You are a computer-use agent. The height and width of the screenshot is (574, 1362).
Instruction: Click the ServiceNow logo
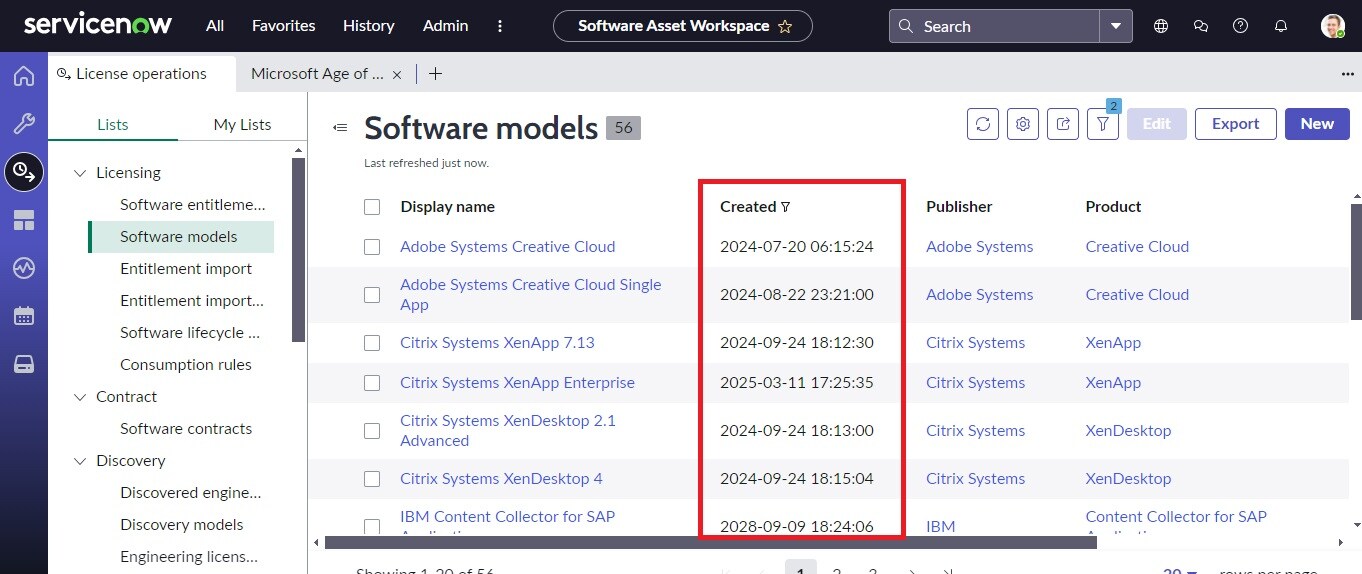(98, 25)
